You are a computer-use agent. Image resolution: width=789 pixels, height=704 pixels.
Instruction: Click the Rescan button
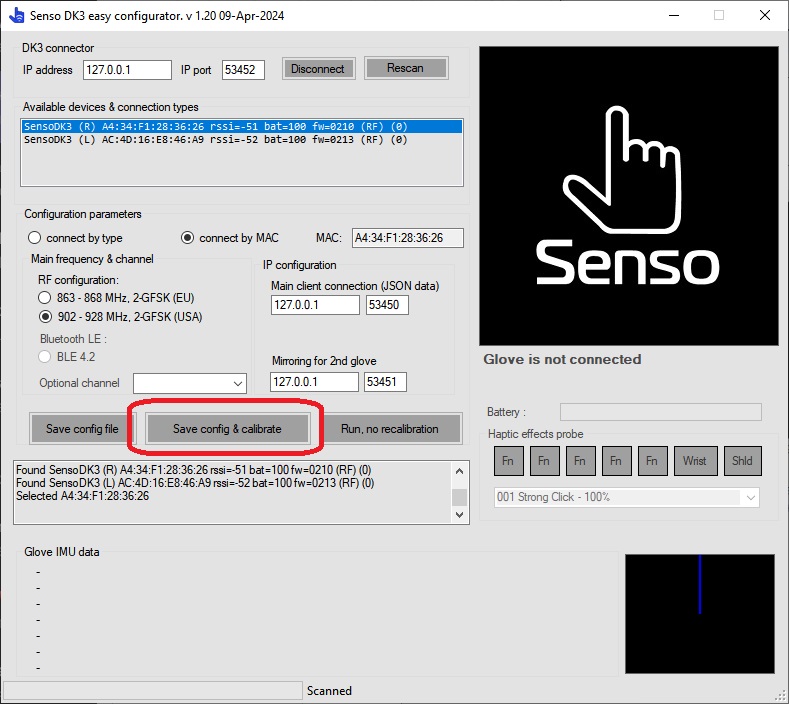[405, 68]
